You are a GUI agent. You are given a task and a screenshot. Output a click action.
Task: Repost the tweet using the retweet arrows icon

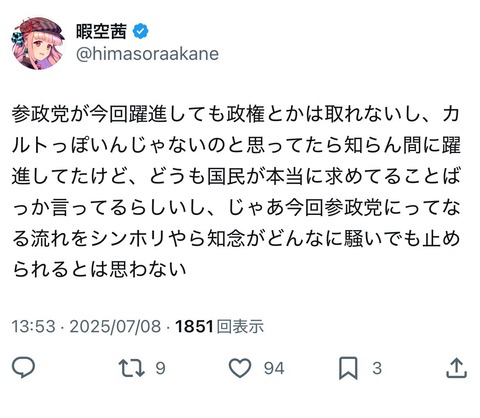pos(132,368)
